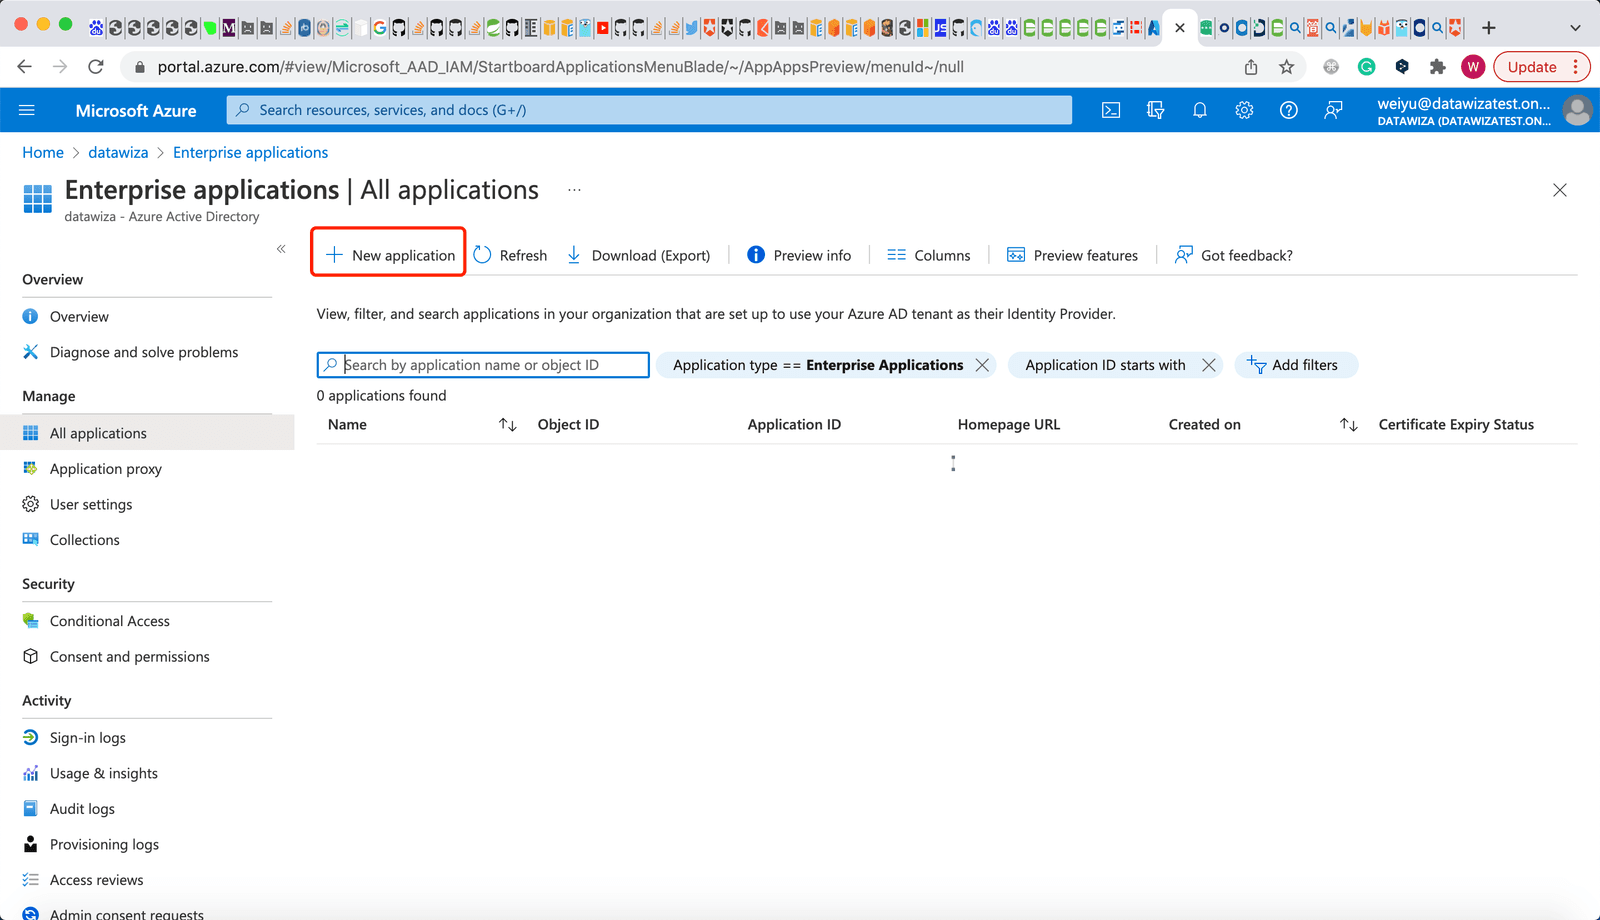This screenshot has height=920, width=1600.
Task: Sort by Created on column arrows
Action: (x=1348, y=425)
